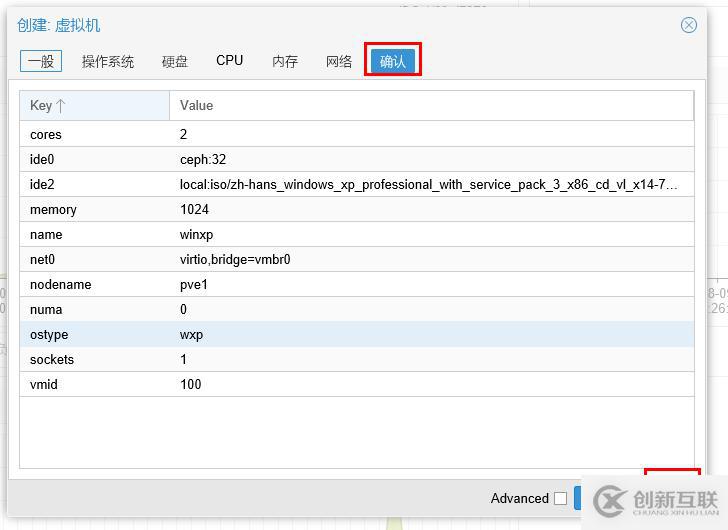This screenshot has height=530, width=728.
Task: Open the 内存 tab
Action: (x=285, y=61)
